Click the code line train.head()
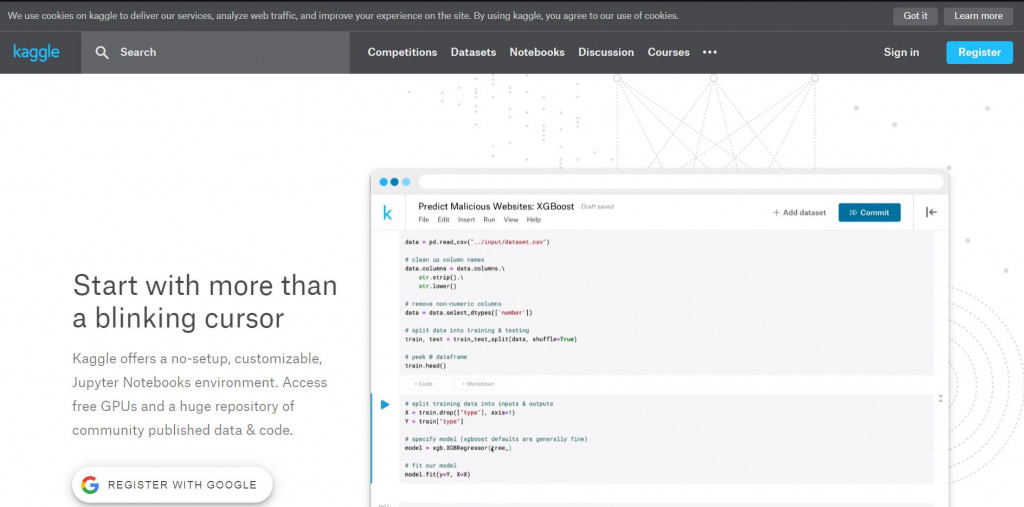 pyautogui.click(x=425, y=366)
